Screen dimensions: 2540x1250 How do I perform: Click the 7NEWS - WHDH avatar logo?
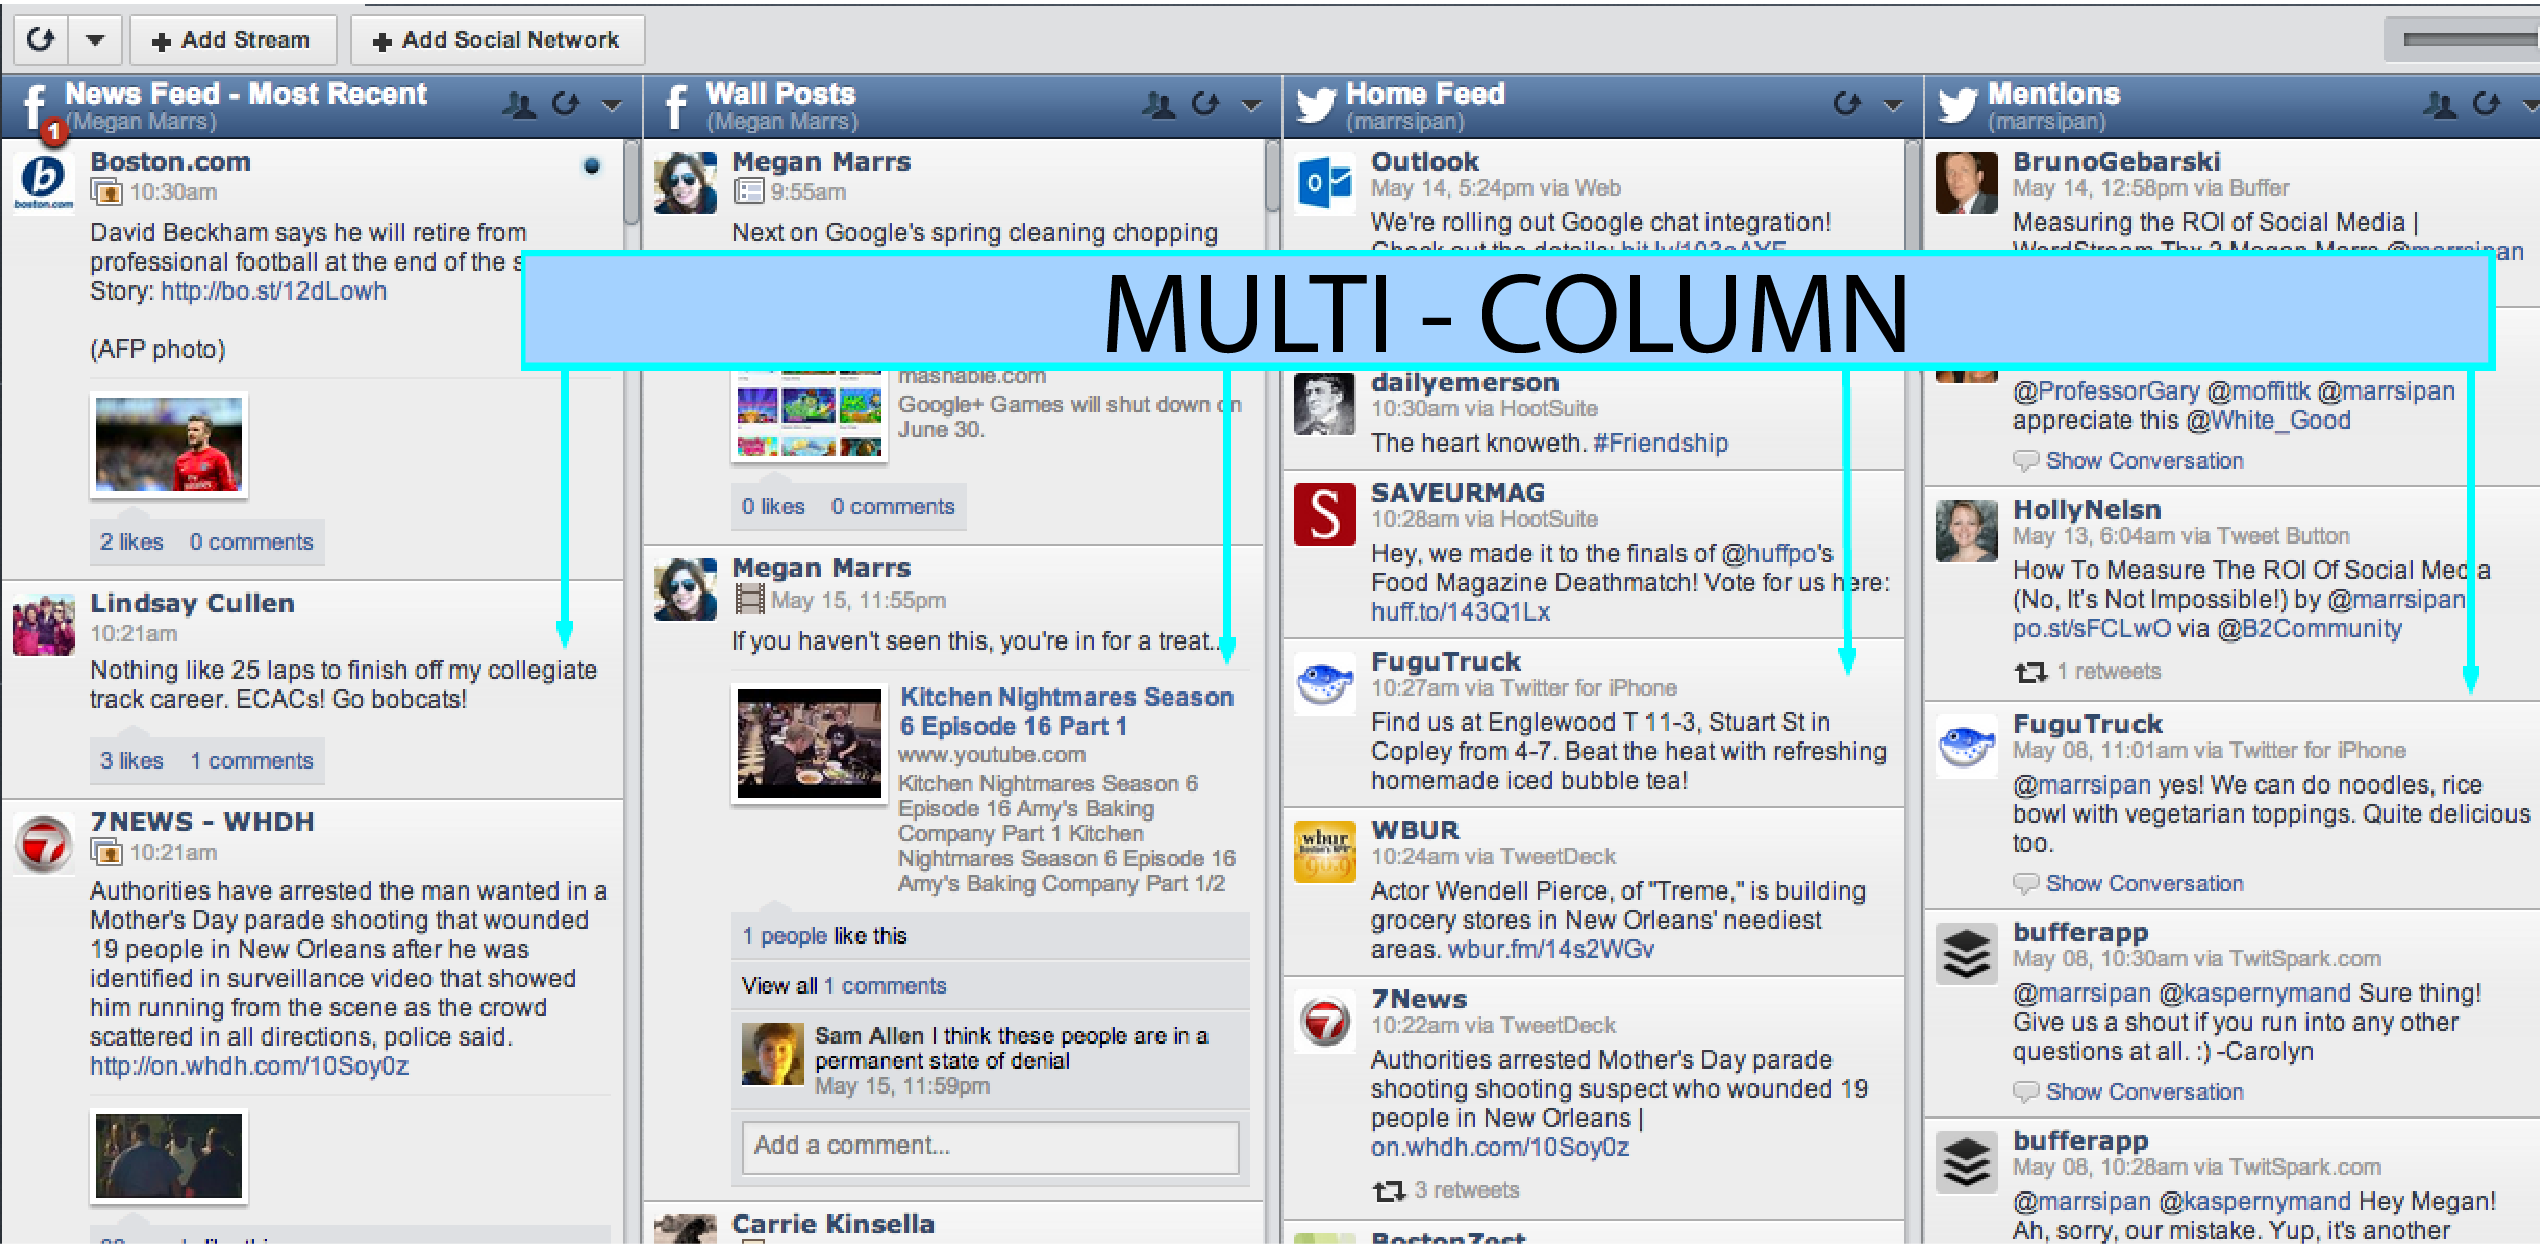point(44,844)
